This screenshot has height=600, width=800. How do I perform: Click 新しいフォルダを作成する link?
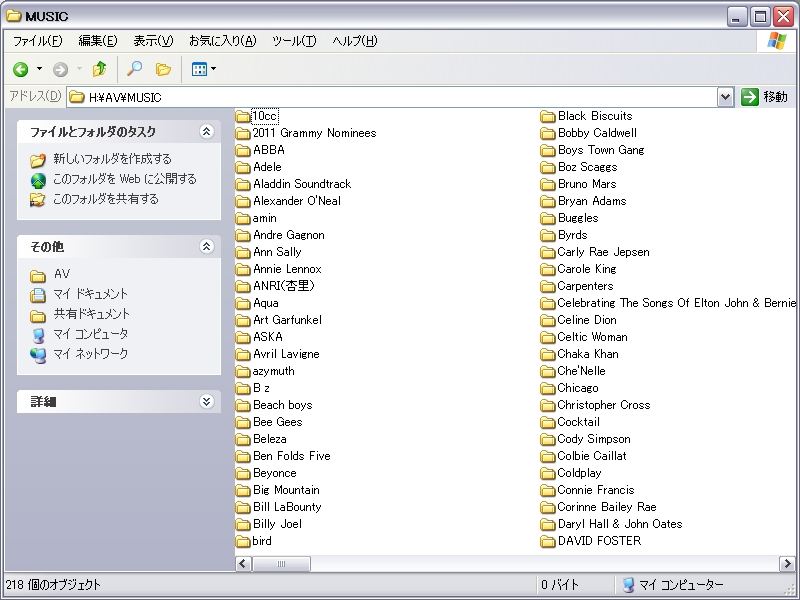(112, 159)
